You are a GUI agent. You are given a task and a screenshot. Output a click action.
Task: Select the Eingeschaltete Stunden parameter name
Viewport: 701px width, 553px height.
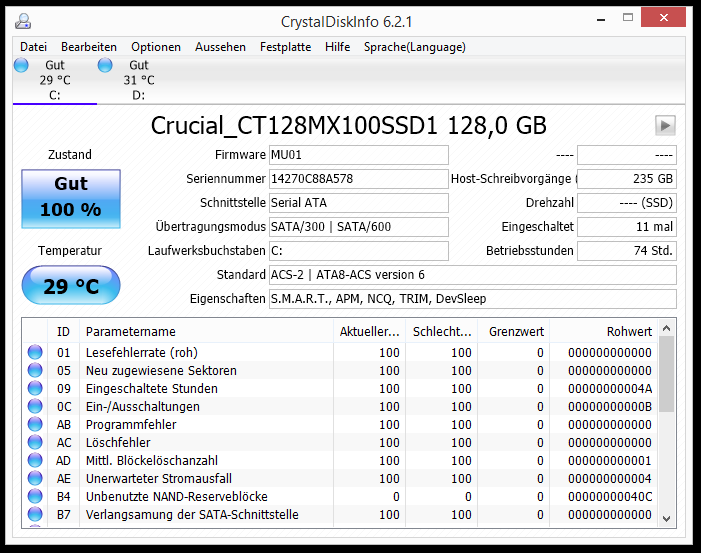(x=152, y=388)
